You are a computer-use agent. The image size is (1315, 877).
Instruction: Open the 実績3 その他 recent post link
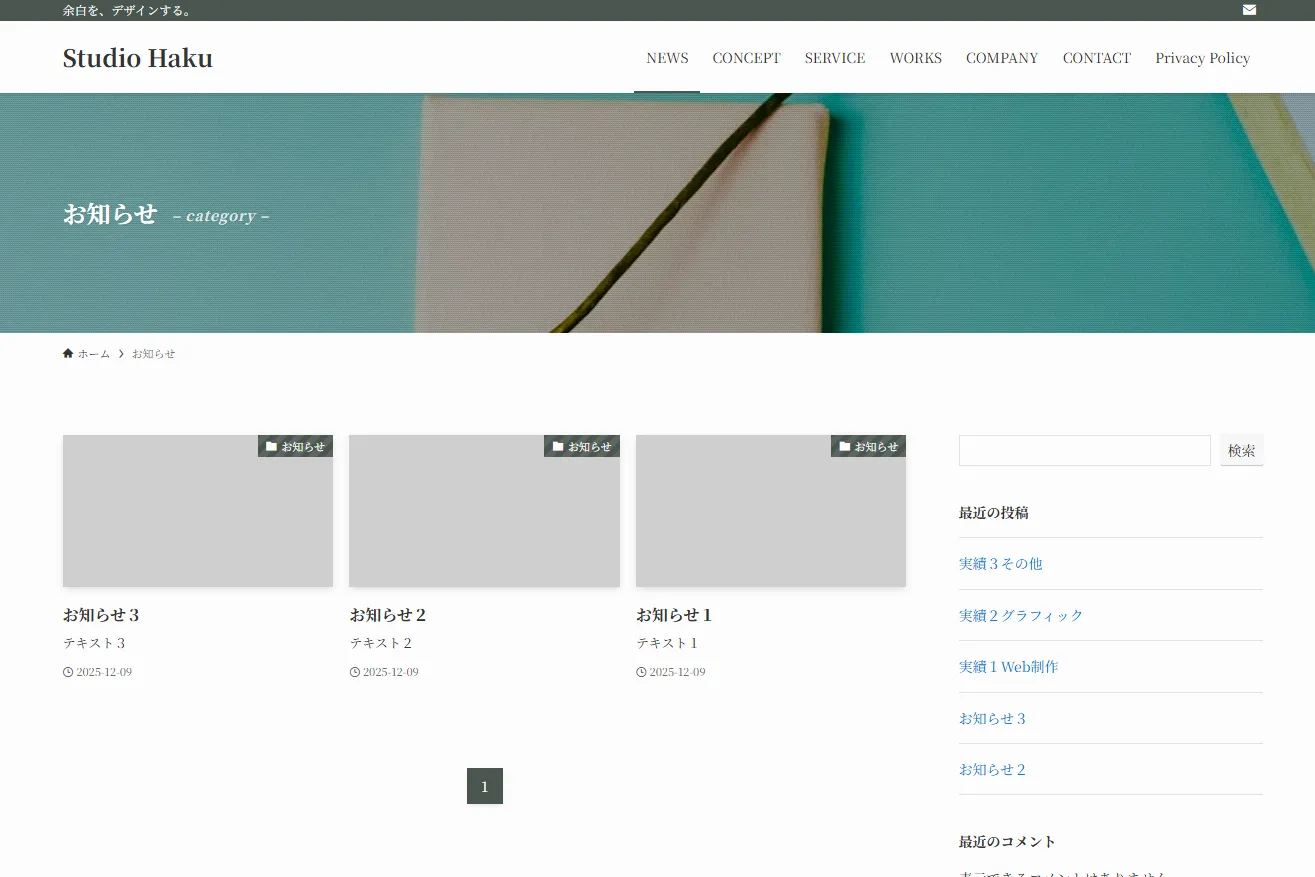(1000, 563)
